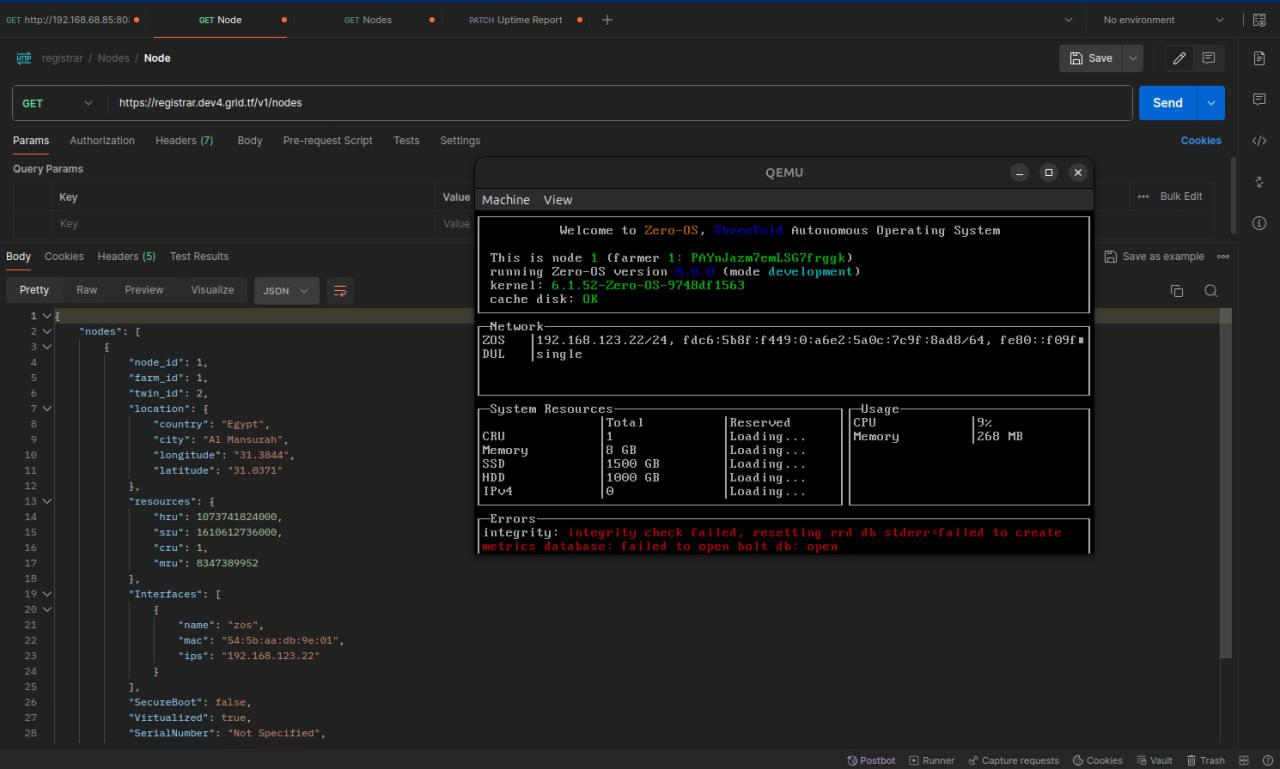1280x769 pixels.
Task: Collapse the "nodes" array on line 2
Action: 46,331
